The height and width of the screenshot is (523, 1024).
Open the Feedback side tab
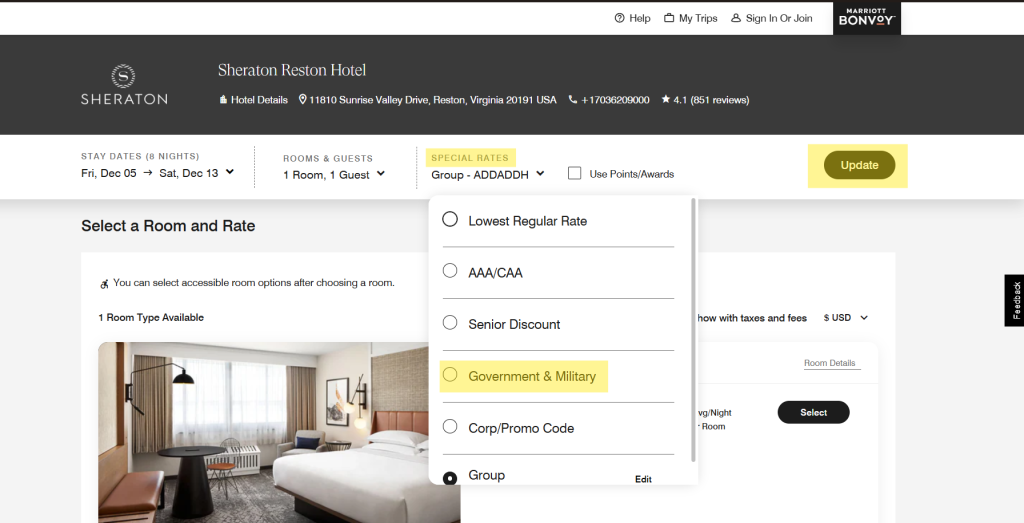1014,300
